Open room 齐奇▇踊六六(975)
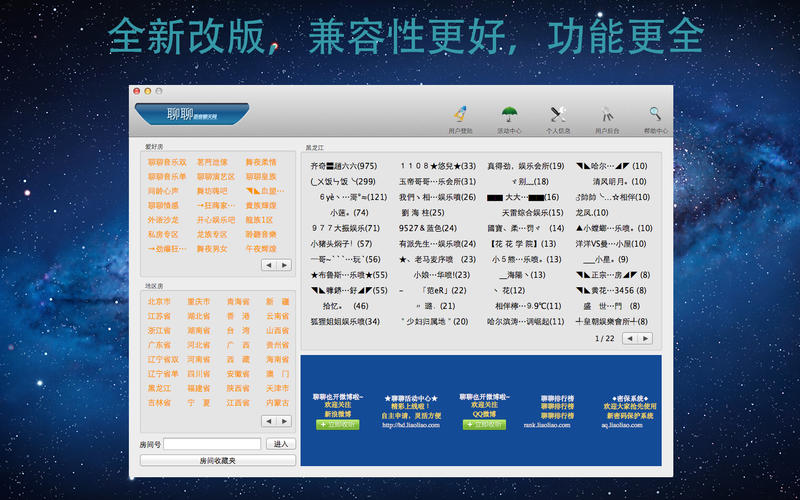 point(343,166)
